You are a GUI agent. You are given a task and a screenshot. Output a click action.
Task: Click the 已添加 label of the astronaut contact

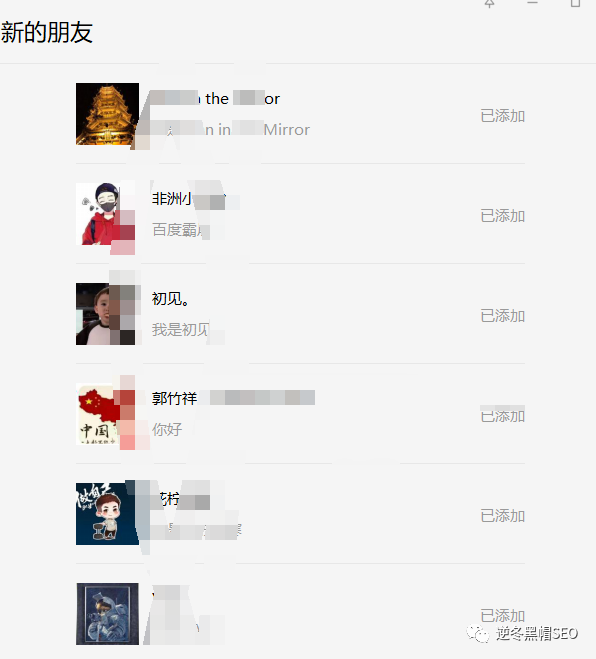(x=503, y=616)
